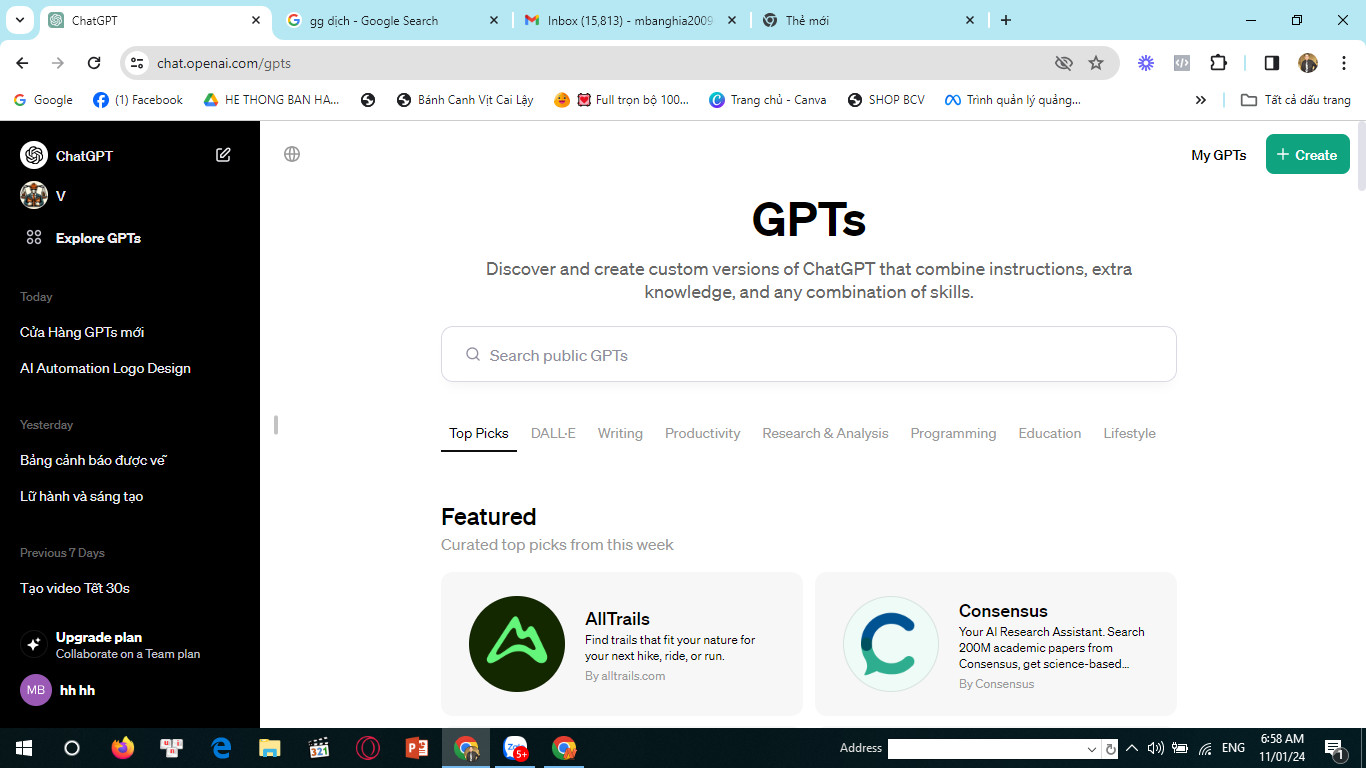Click the globe icon above GPTs heading
This screenshot has height=768, width=1366.
click(292, 154)
